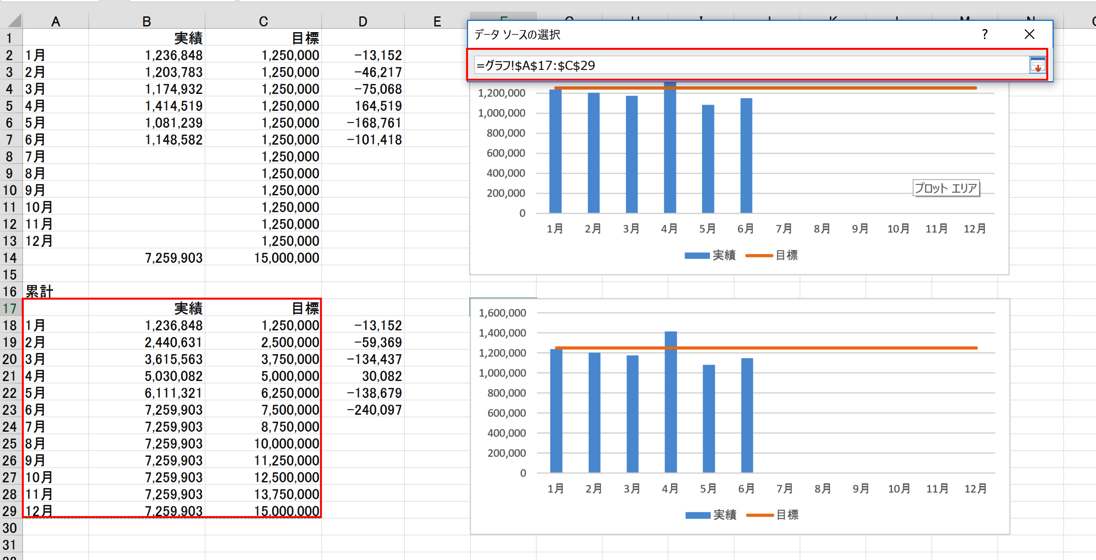The height and width of the screenshot is (560, 1096).
Task: Select column E header
Action: (x=437, y=22)
